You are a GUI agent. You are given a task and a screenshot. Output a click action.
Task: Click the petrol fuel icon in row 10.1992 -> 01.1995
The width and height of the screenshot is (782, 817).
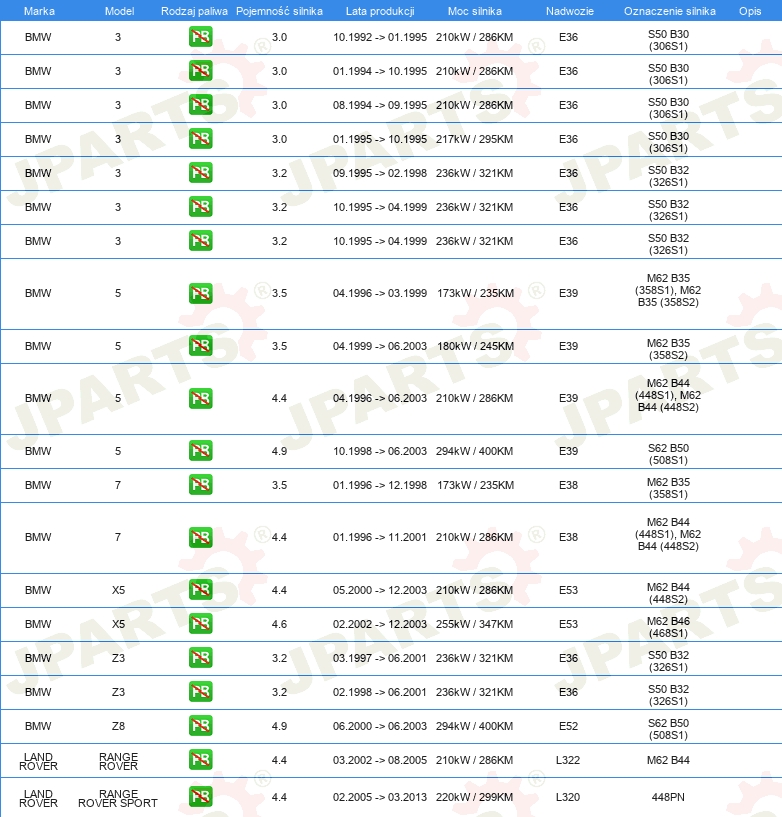click(201, 37)
